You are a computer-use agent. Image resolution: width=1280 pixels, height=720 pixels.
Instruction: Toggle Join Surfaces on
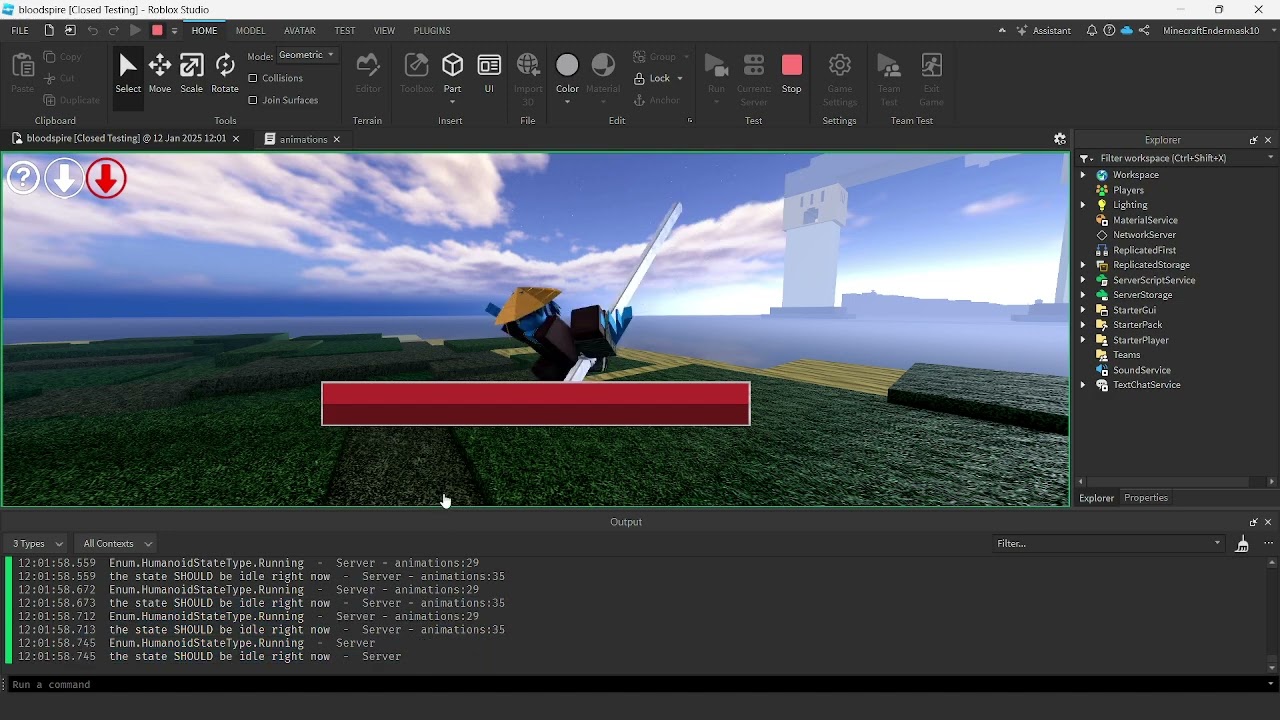254,100
